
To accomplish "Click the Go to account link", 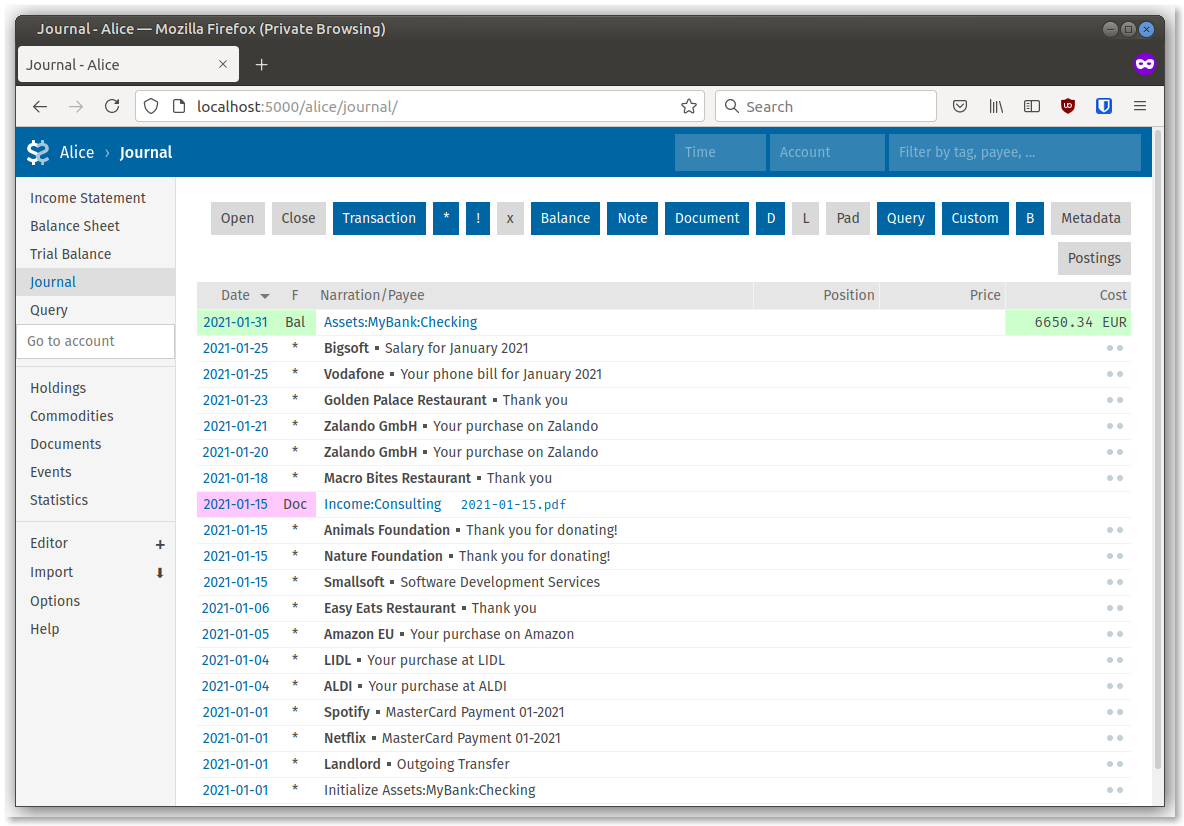I will pyautogui.click(x=70, y=341).
